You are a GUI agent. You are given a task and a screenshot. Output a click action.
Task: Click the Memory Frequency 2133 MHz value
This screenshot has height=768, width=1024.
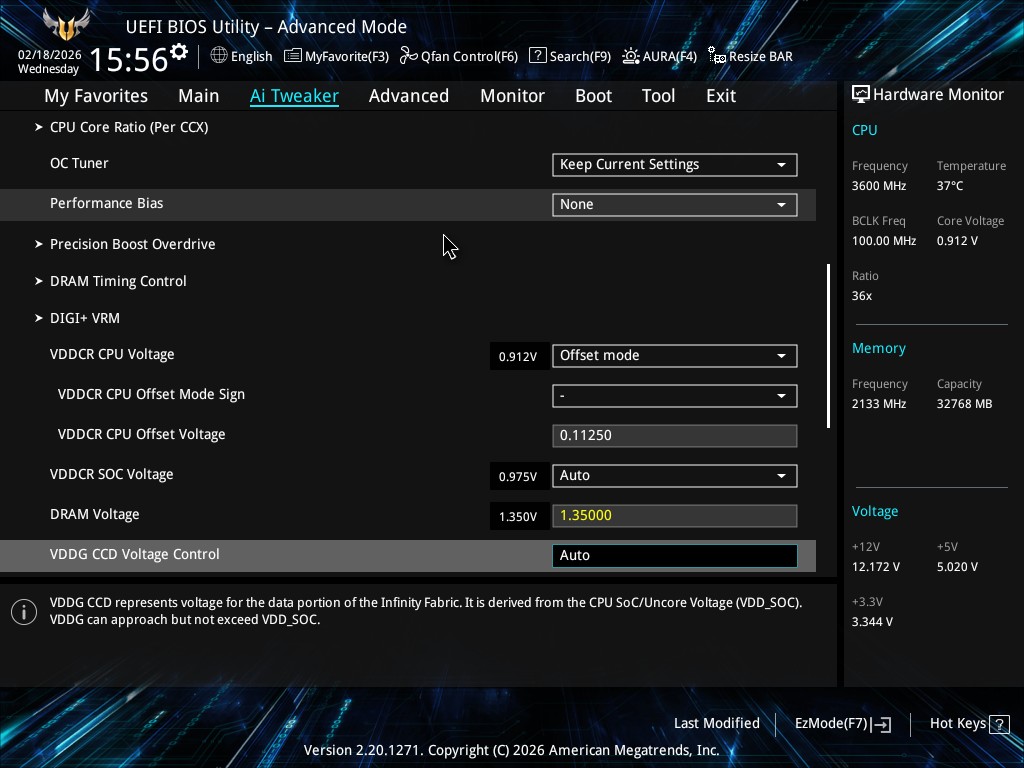click(878, 404)
